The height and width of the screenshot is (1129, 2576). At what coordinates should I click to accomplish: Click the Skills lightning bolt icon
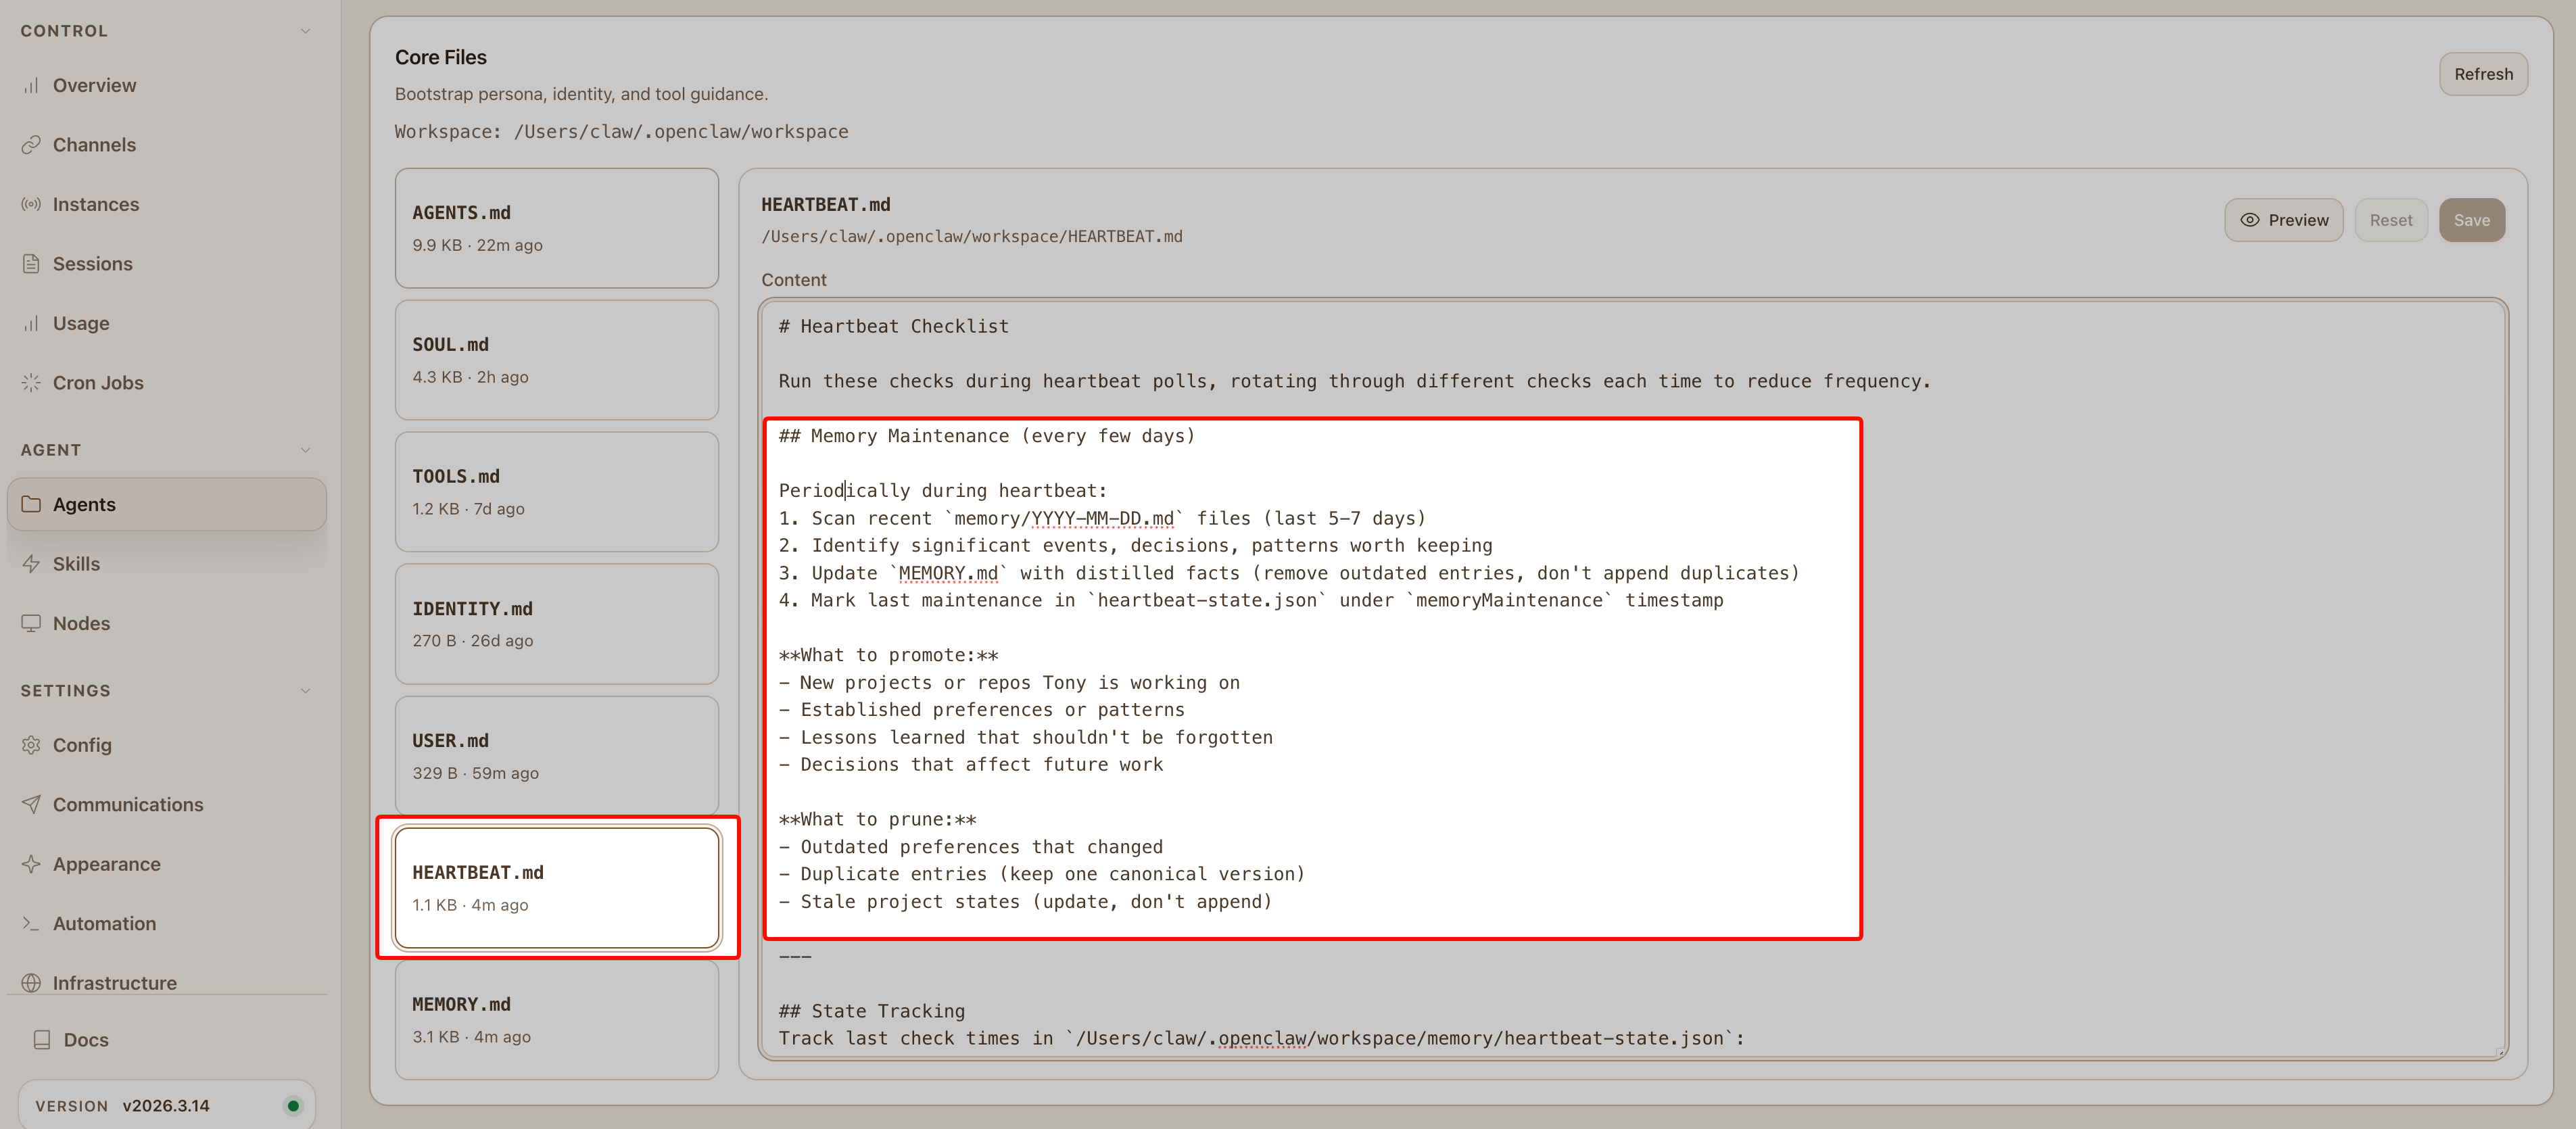31,564
